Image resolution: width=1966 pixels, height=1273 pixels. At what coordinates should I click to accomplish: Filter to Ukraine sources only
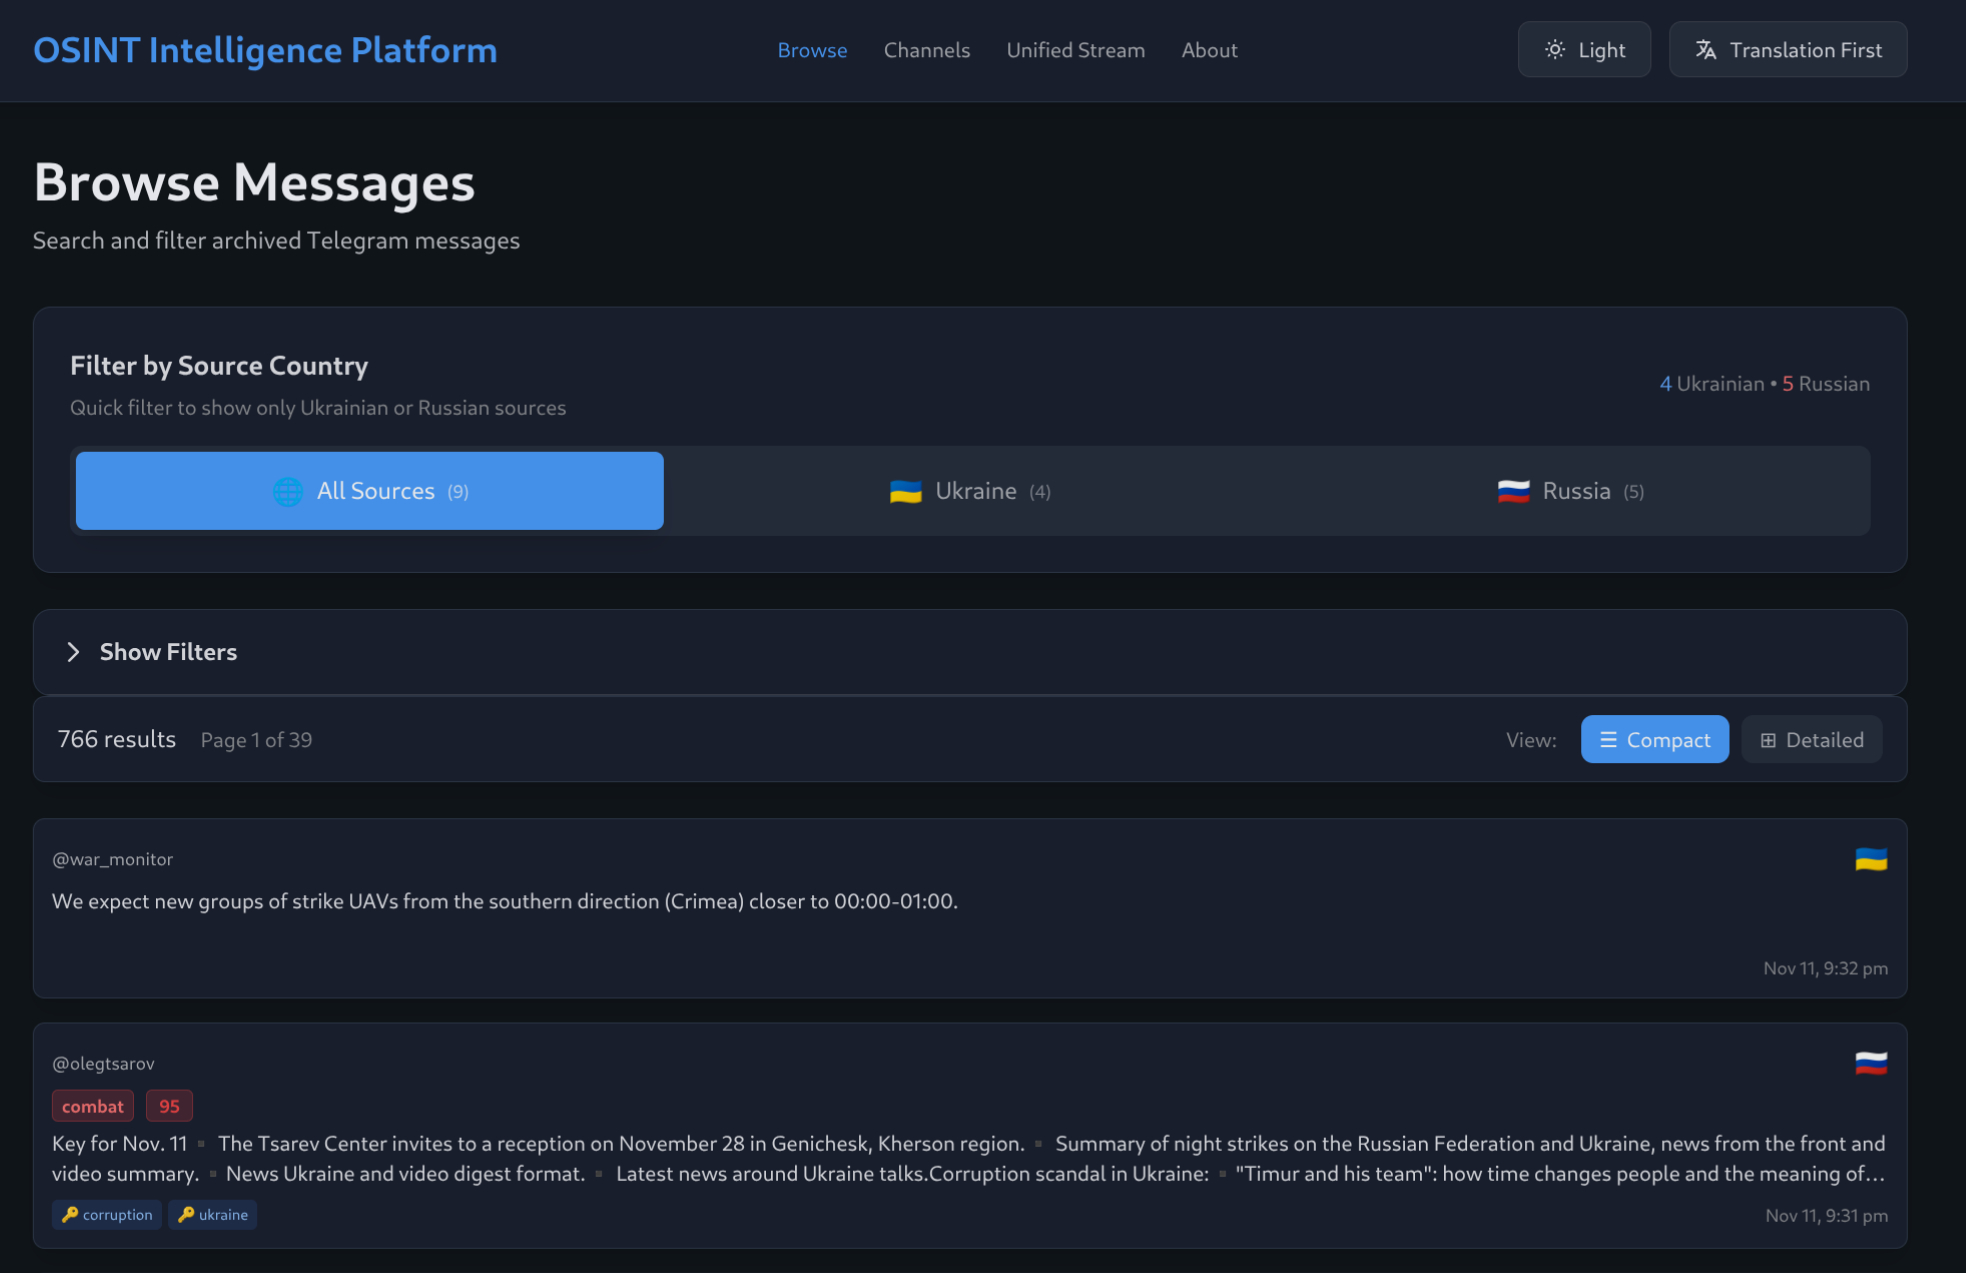point(969,491)
